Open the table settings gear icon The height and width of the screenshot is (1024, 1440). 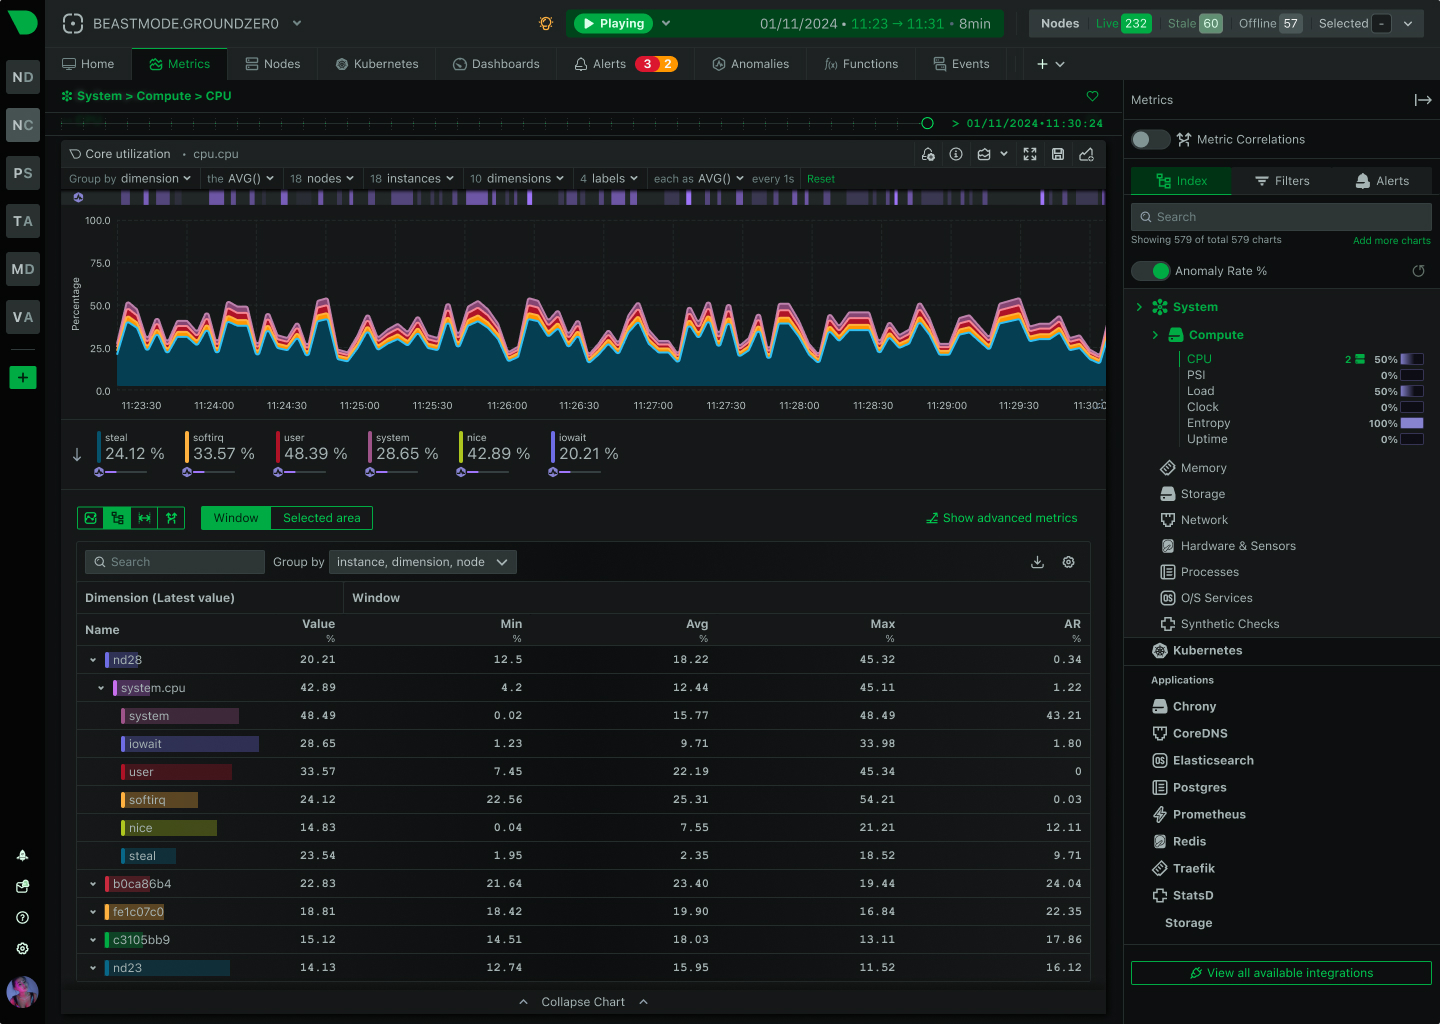pos(1068,562)
